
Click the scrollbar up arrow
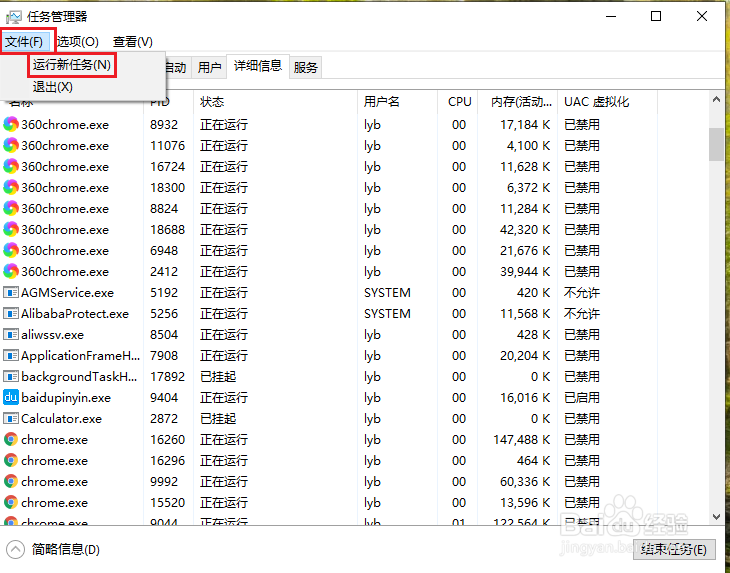tap(716, 100)
